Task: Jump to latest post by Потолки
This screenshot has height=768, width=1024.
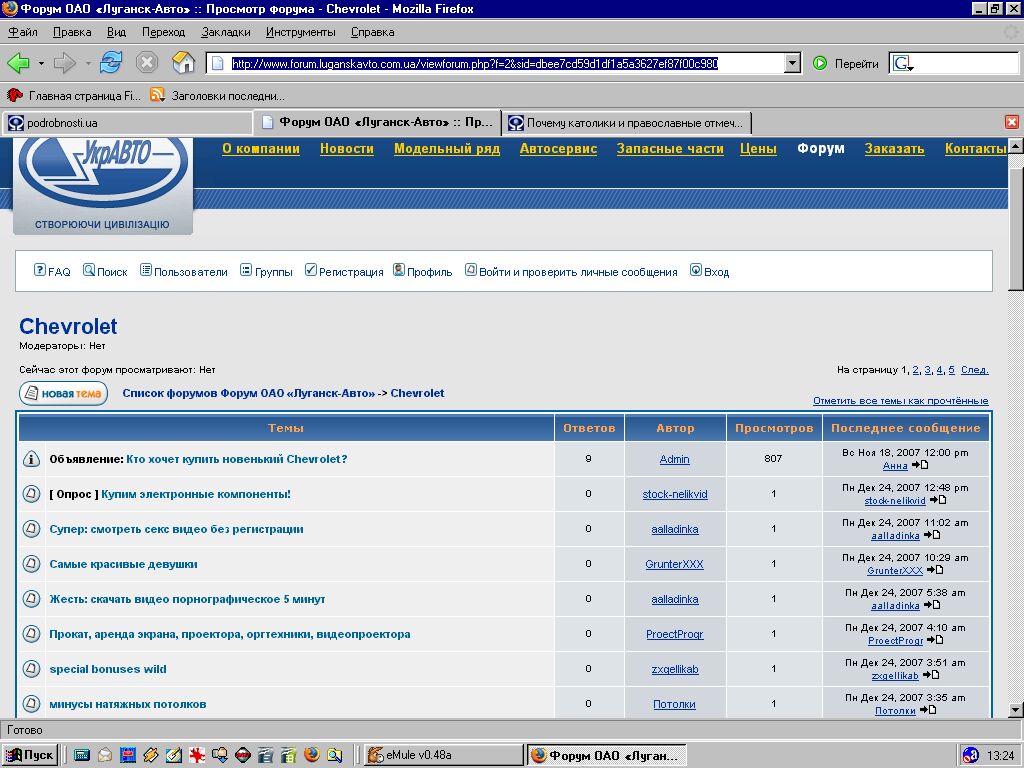Action: (x=927, y=710)
